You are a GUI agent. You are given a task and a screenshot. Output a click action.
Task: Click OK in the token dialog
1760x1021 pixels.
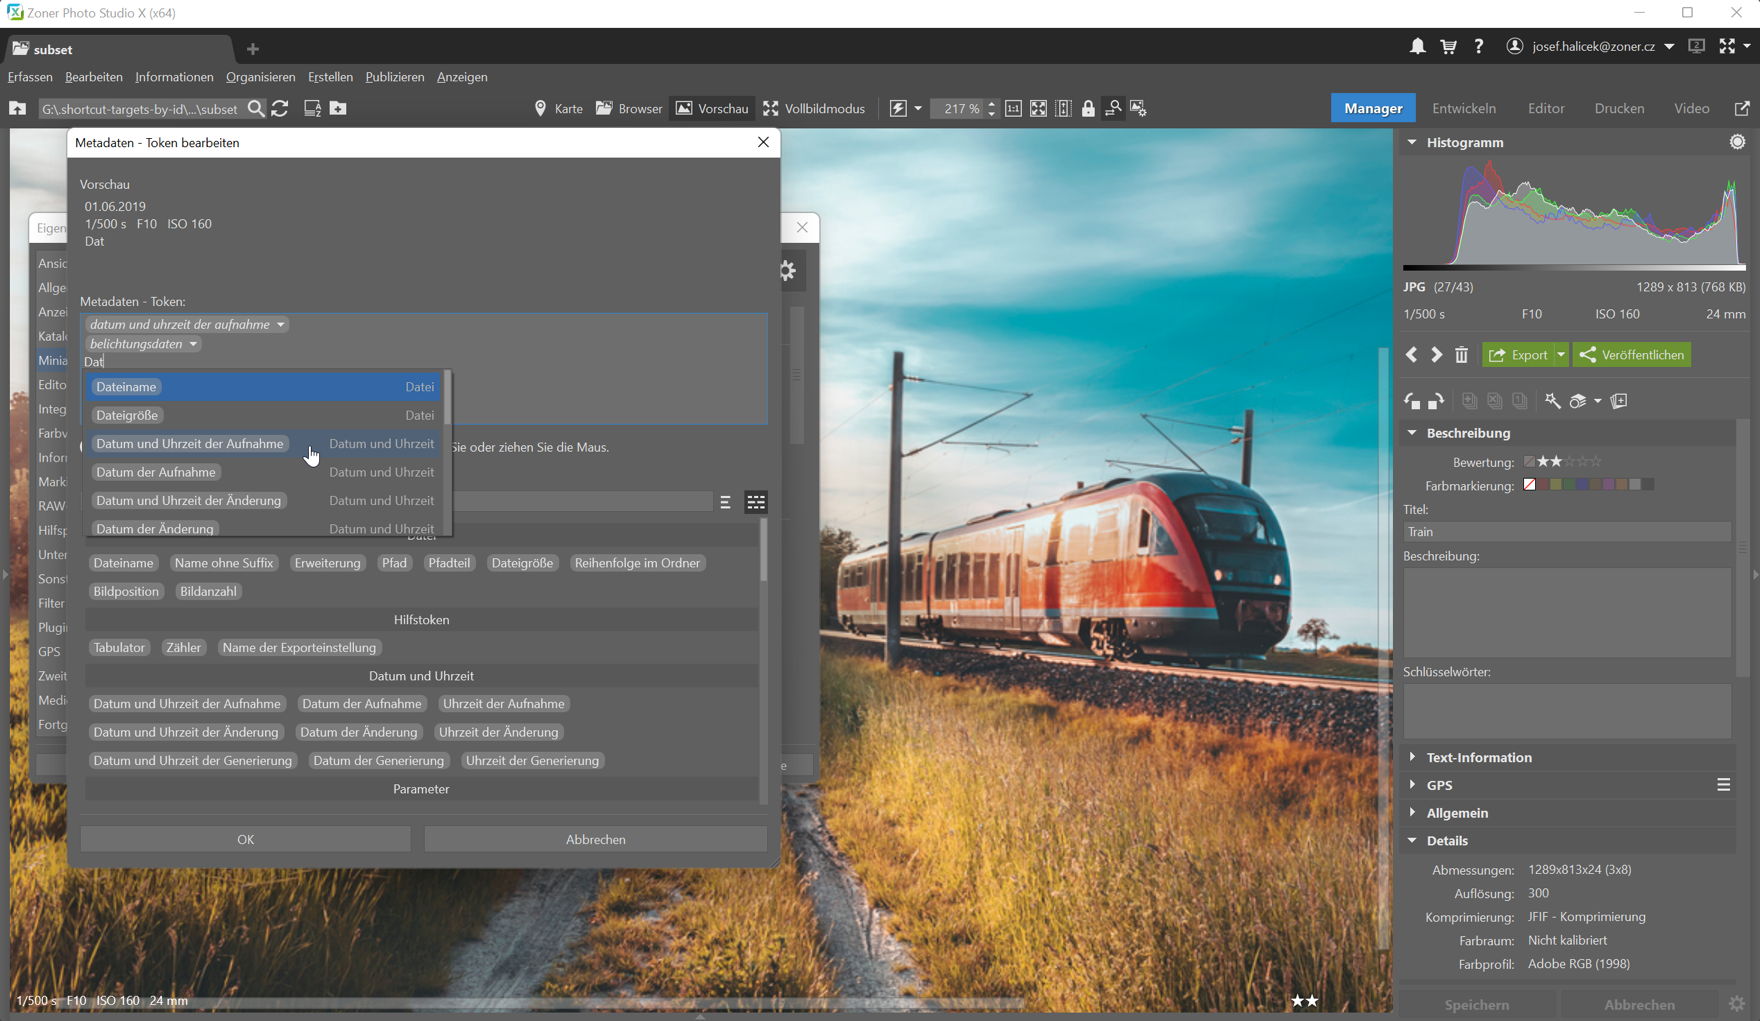point(245,839)
